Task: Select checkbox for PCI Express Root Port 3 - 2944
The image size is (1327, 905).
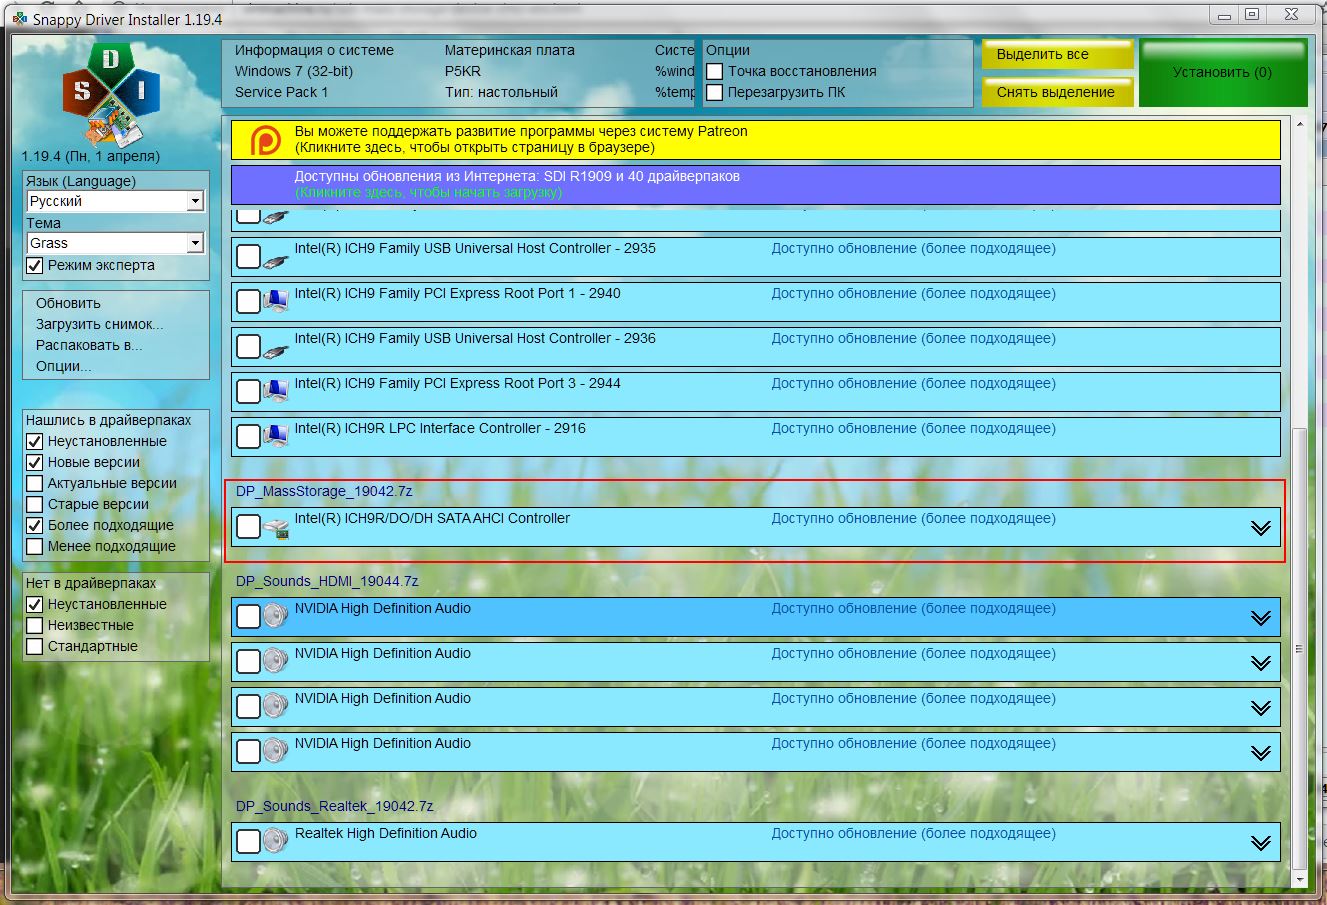Action: click(x=248, y=392)
